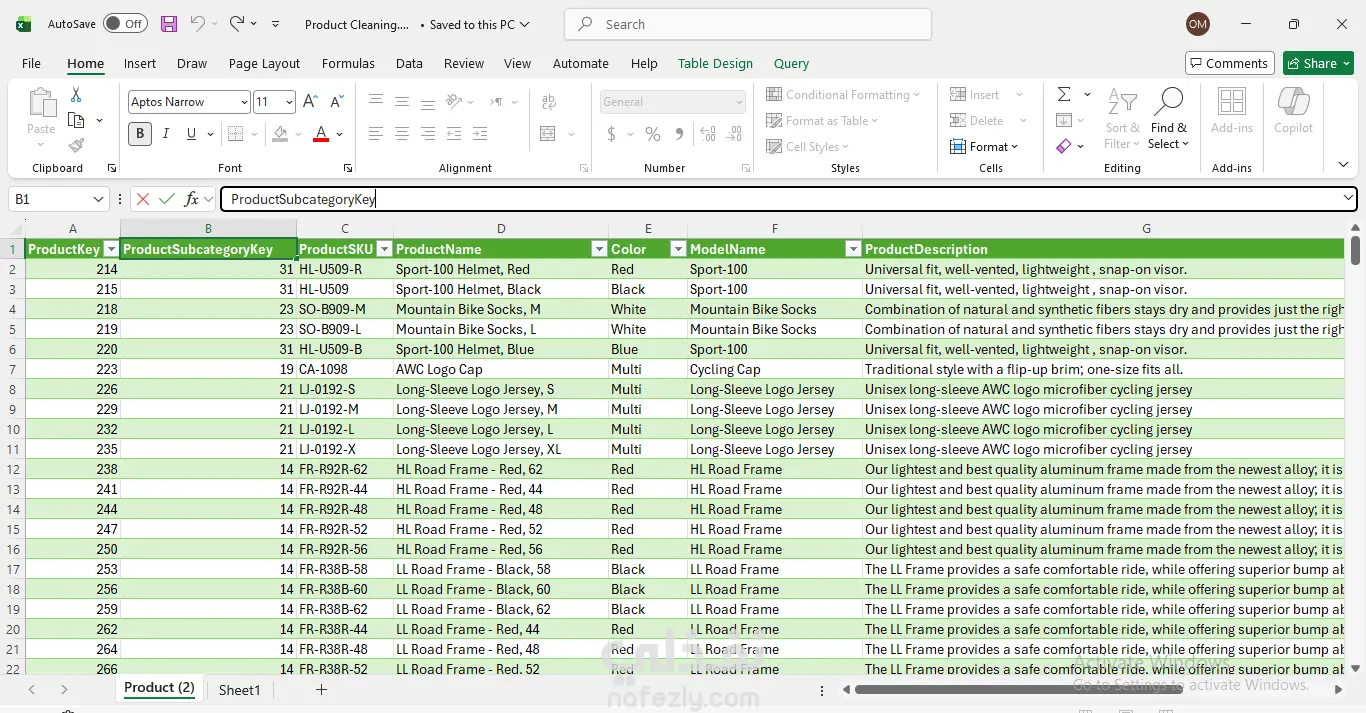Click the red Font Color swatch button
This screenshot has height=713, width=1366.
point(321,134)
